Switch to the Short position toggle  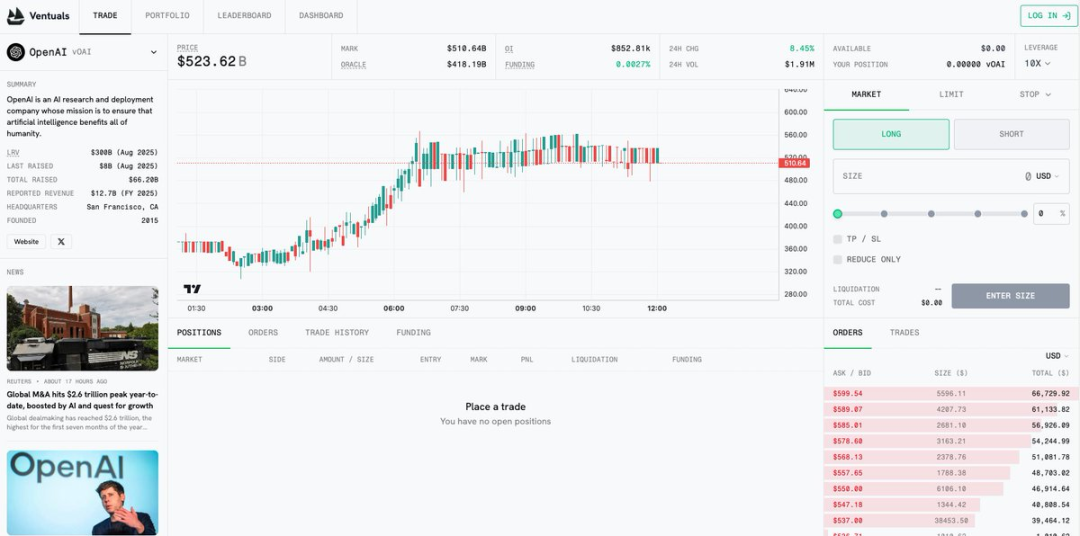coord(1011,134)
